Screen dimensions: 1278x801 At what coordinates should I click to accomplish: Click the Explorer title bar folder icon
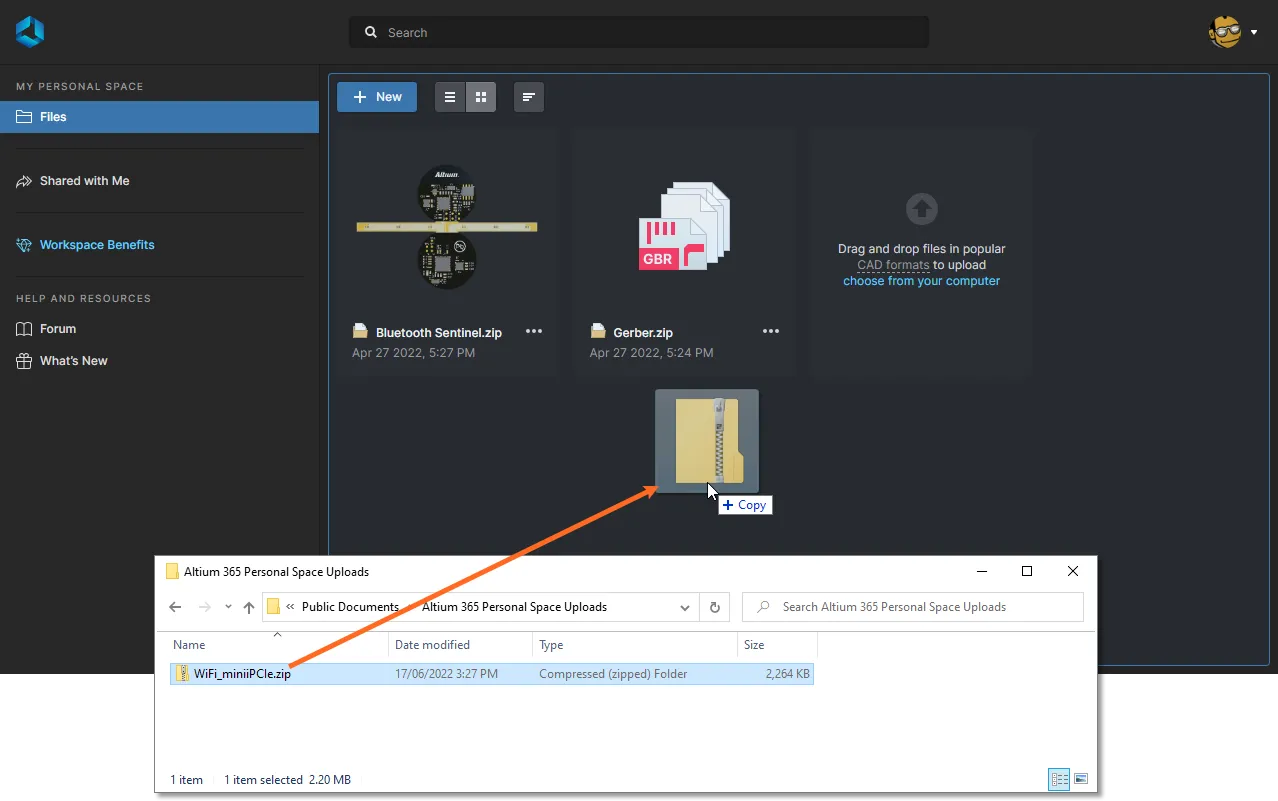(x=172, y=572)
